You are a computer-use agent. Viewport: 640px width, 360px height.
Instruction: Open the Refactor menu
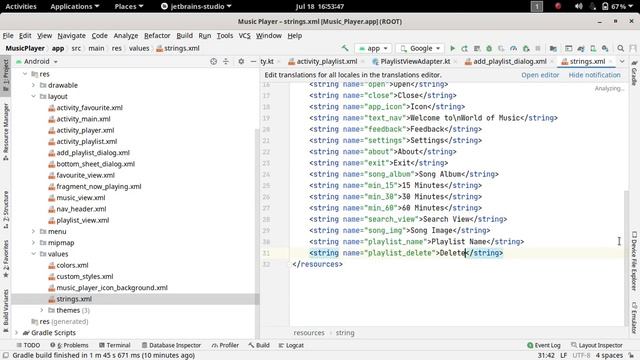pyautogui.click(x=157, y=36)
